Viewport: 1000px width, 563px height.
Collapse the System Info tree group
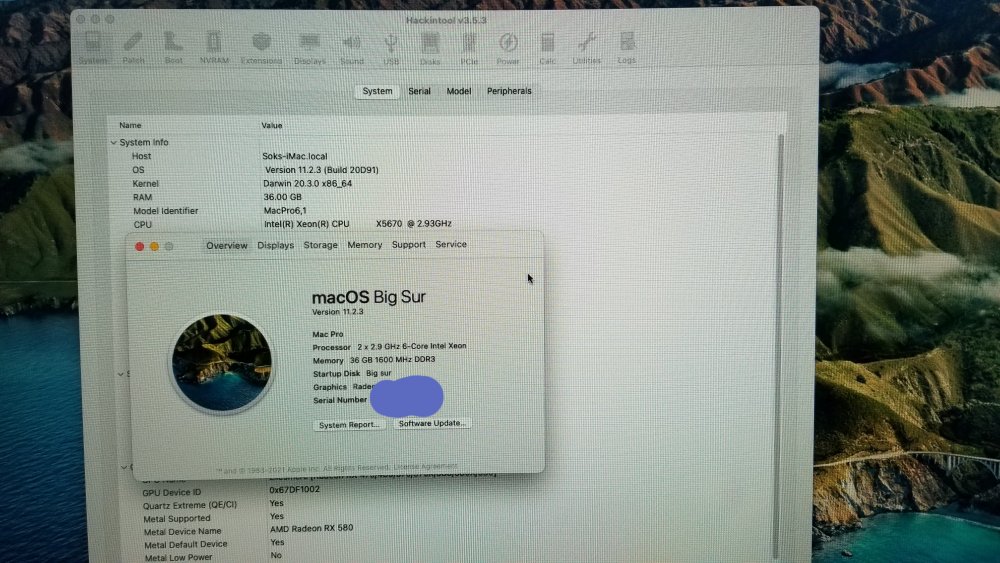click(114, 142)
